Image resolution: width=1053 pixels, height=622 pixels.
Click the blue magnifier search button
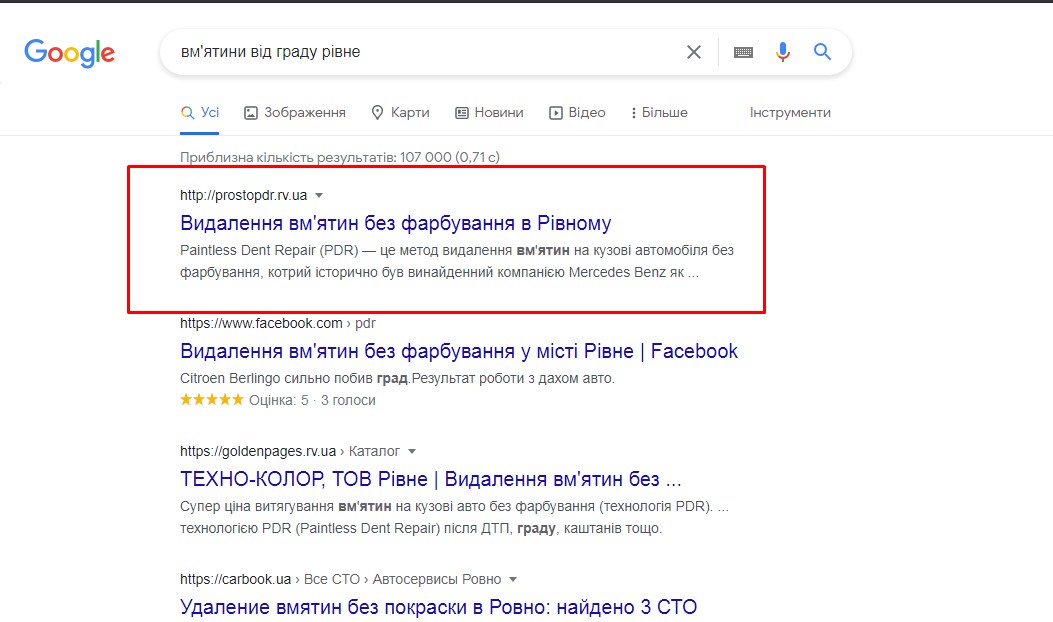[x=823, y=51]
